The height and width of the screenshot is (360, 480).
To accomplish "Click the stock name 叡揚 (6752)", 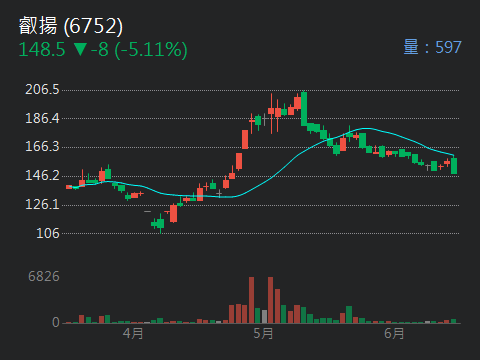I will point(71,26).
